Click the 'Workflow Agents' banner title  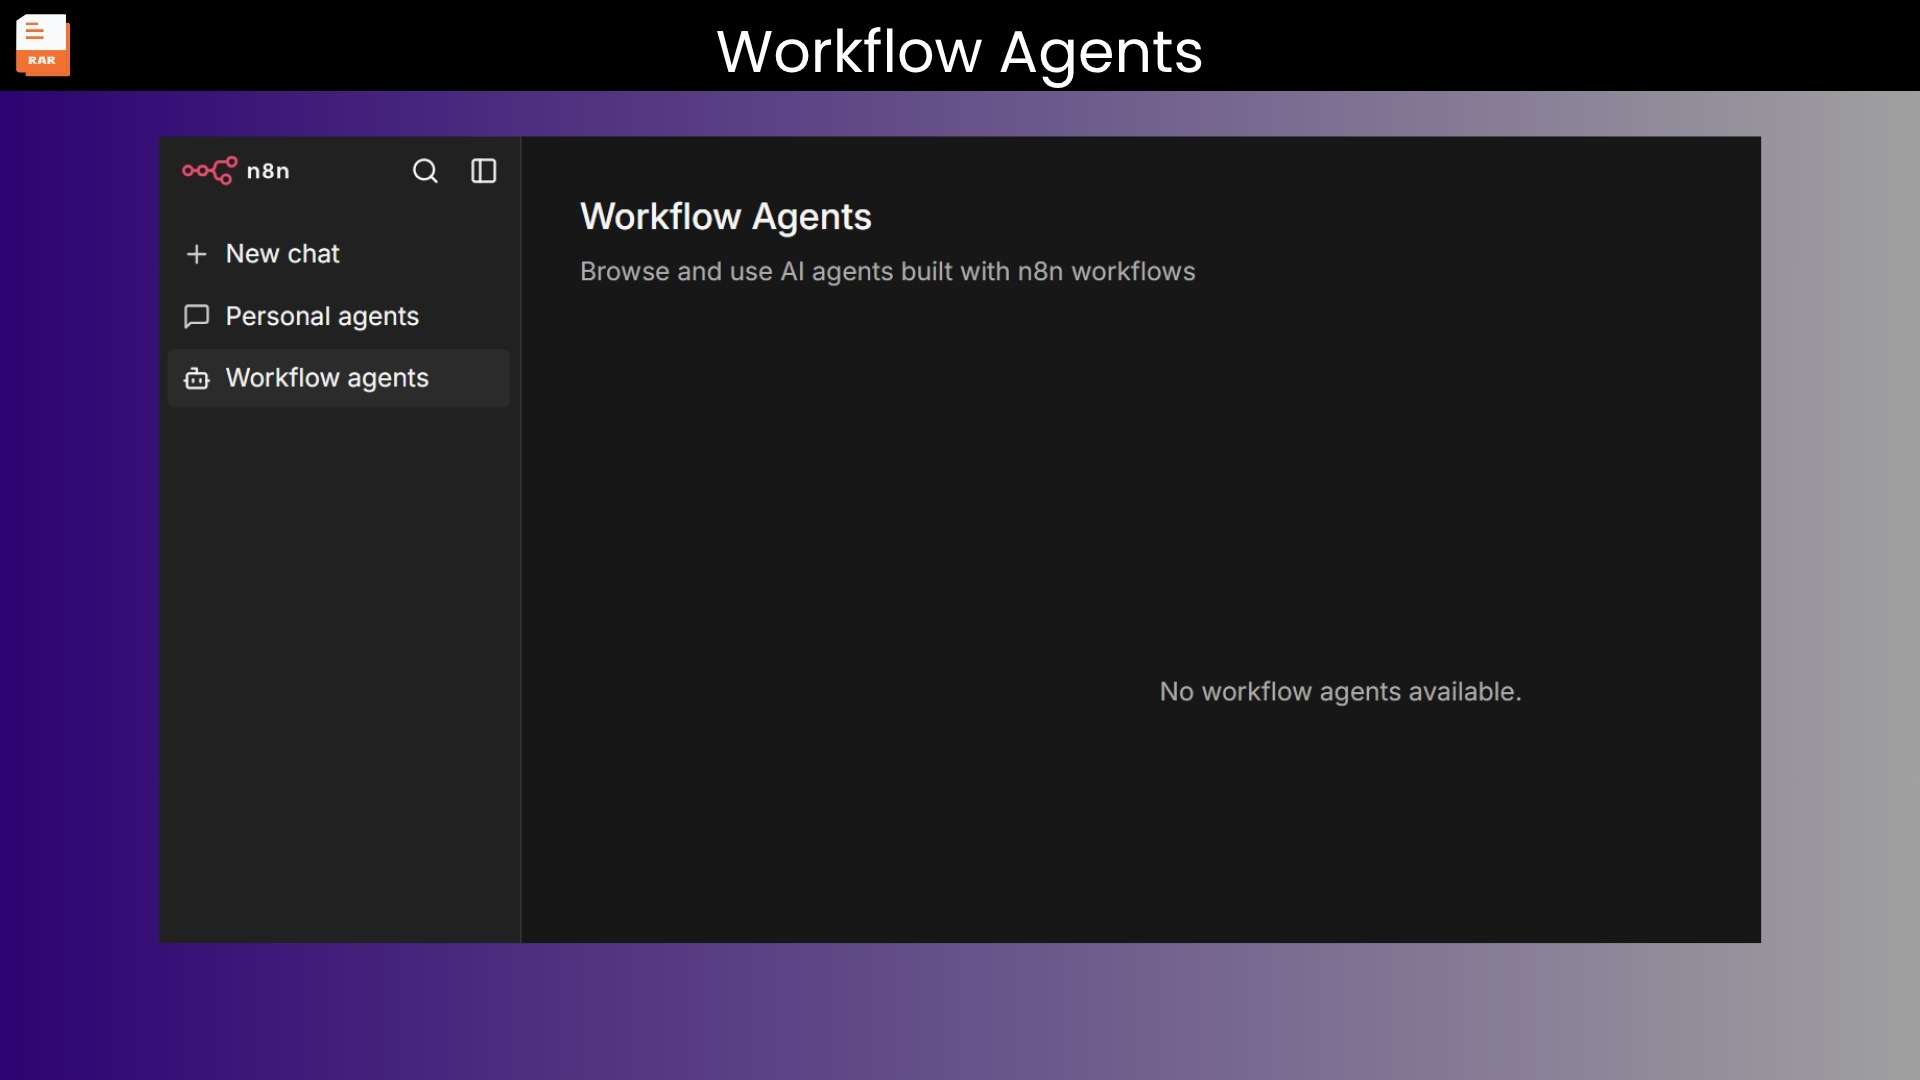[960, 51]
